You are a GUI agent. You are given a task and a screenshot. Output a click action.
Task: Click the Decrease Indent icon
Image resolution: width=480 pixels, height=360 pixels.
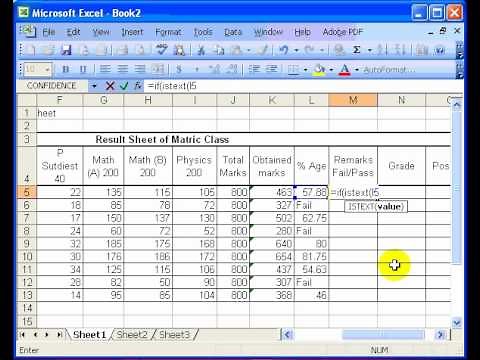(x=254, y=69)
